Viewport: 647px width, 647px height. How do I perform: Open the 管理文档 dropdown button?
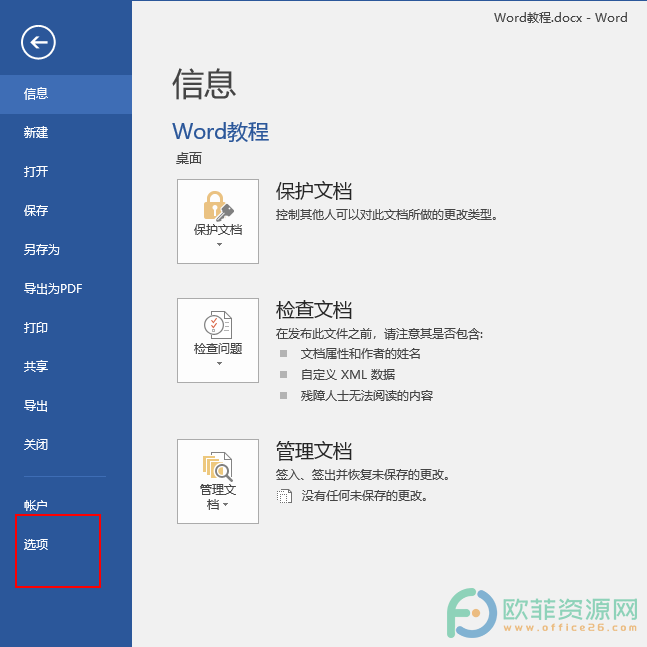(218, 481)
